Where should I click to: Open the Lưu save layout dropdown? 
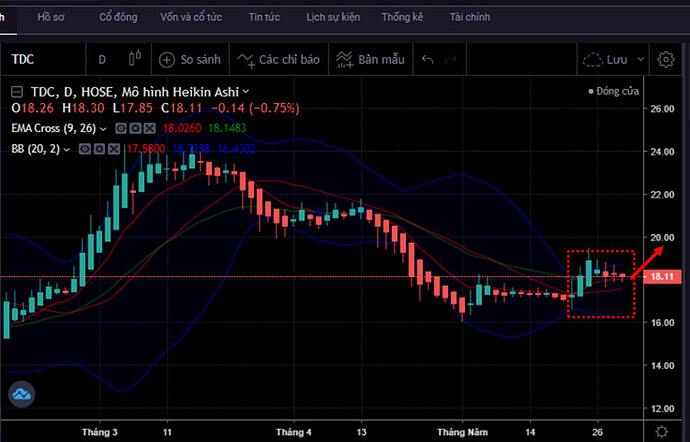tap(611, 60)
